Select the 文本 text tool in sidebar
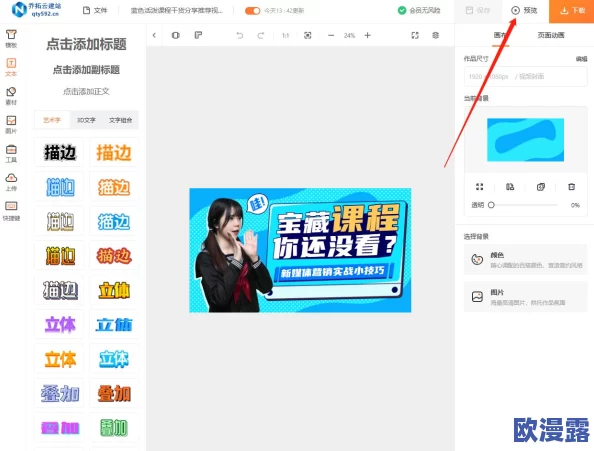 tap(11, 67)
